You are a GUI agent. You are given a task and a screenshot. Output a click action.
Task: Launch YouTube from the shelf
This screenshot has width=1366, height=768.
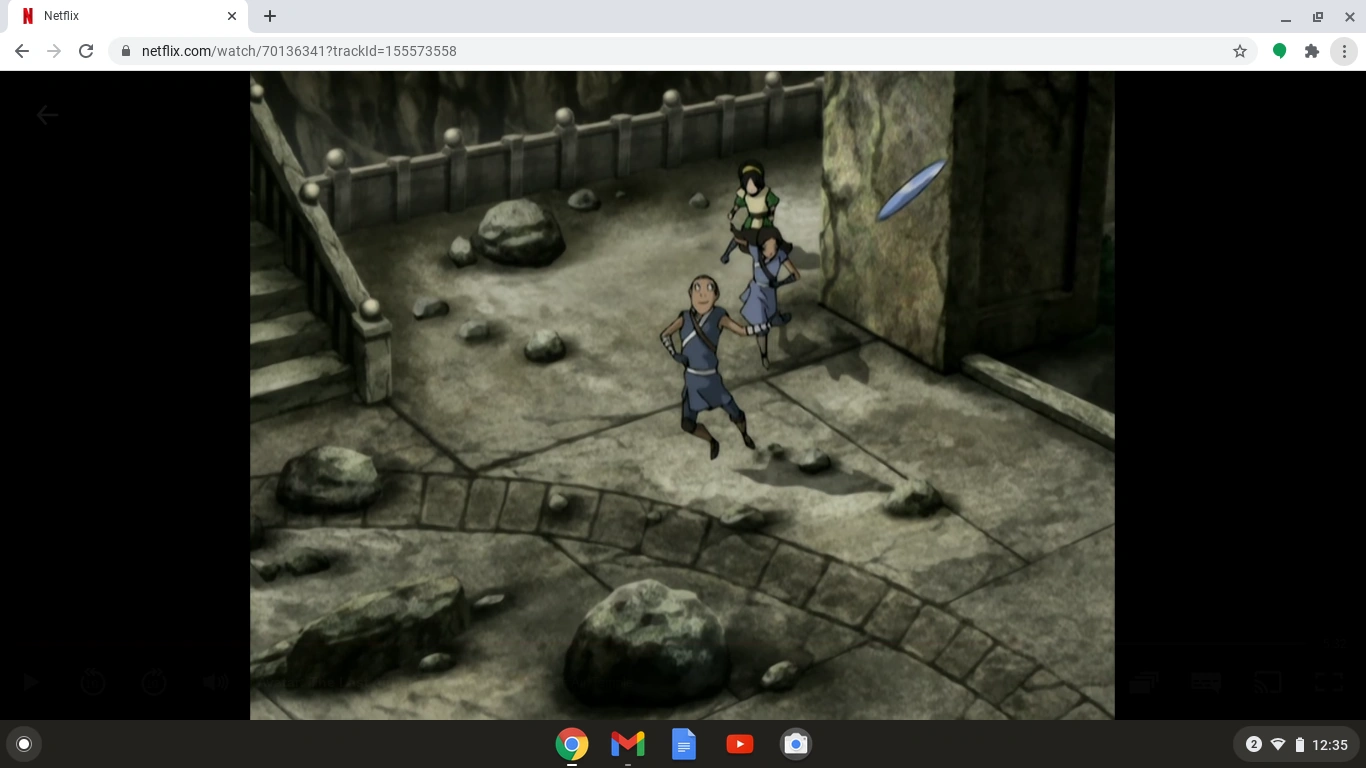[x=739, y=744]
